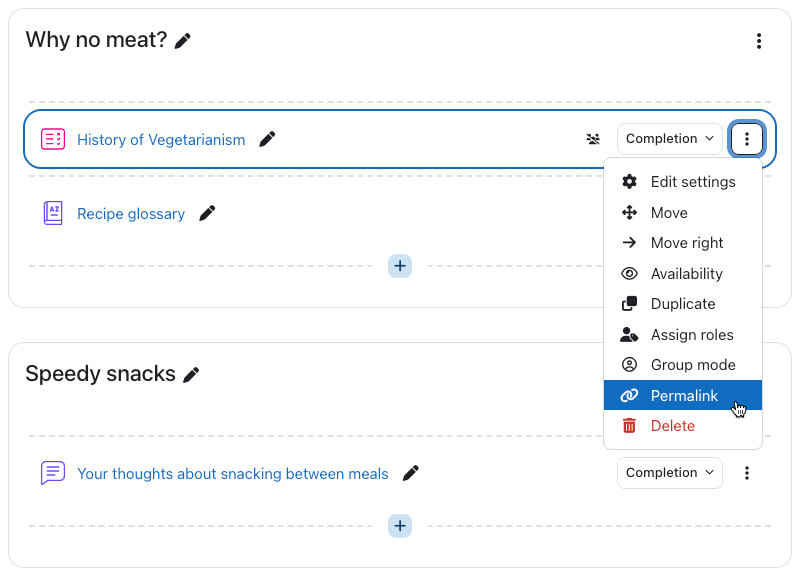This screenshot has height=579, width=798.
Task: Click the snacking forum activity icon
Action: point(53,473)
